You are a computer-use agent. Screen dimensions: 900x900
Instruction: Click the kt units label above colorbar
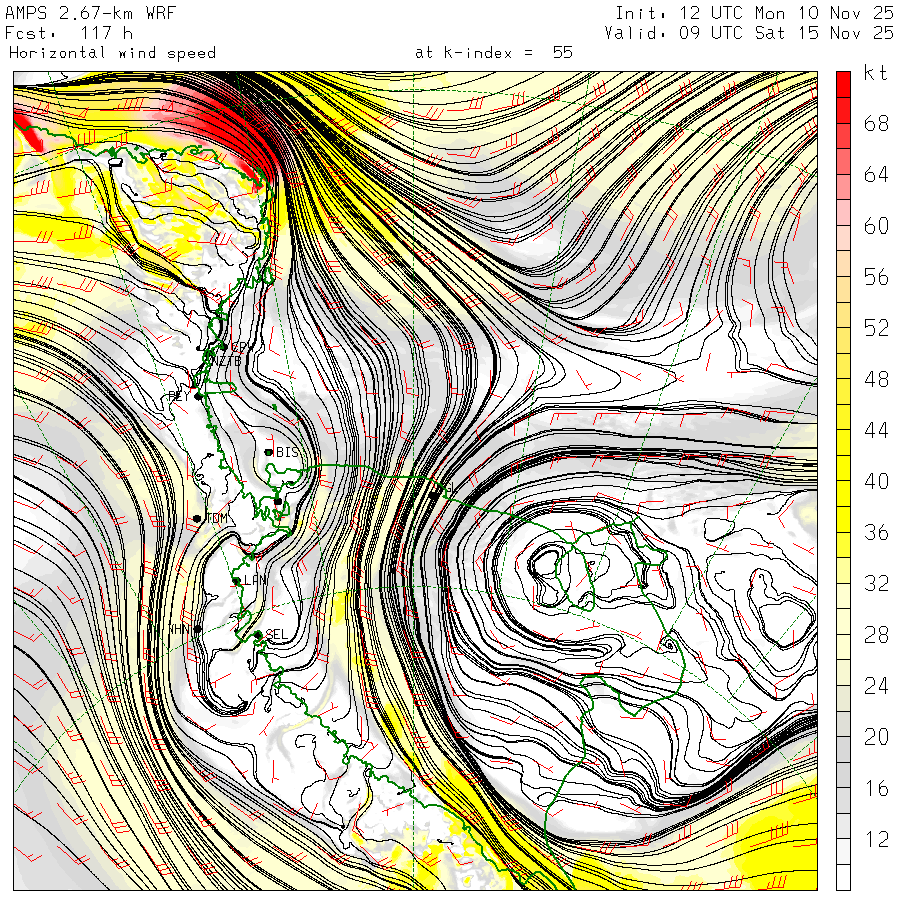875,75
